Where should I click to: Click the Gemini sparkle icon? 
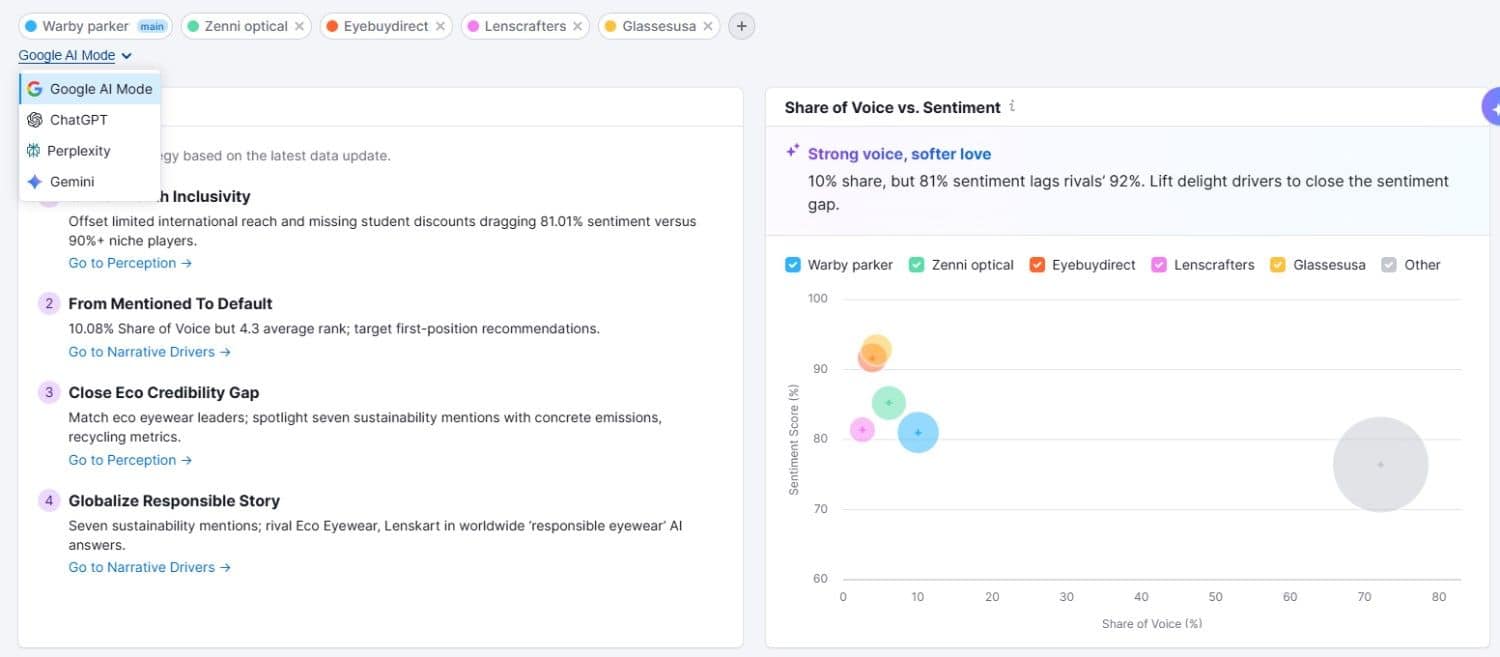pos(35,182)
